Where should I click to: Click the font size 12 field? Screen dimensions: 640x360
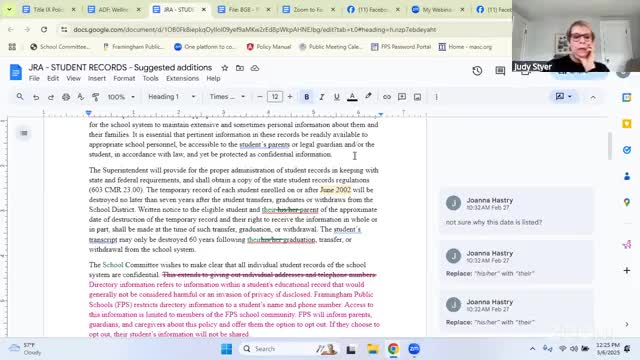pos(275,97)
